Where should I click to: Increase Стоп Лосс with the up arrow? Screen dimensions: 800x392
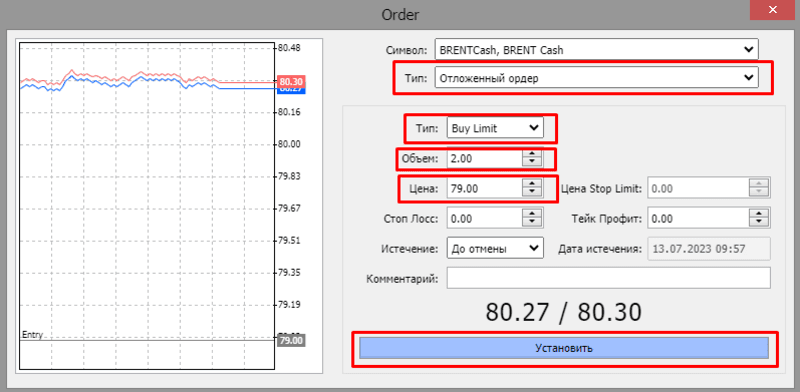tap(532, 214)
